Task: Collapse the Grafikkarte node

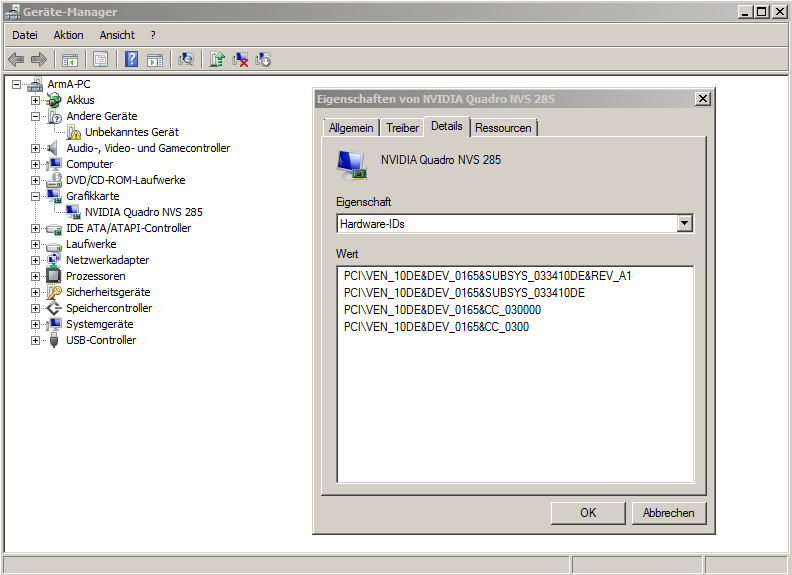Action: [35, 196]
